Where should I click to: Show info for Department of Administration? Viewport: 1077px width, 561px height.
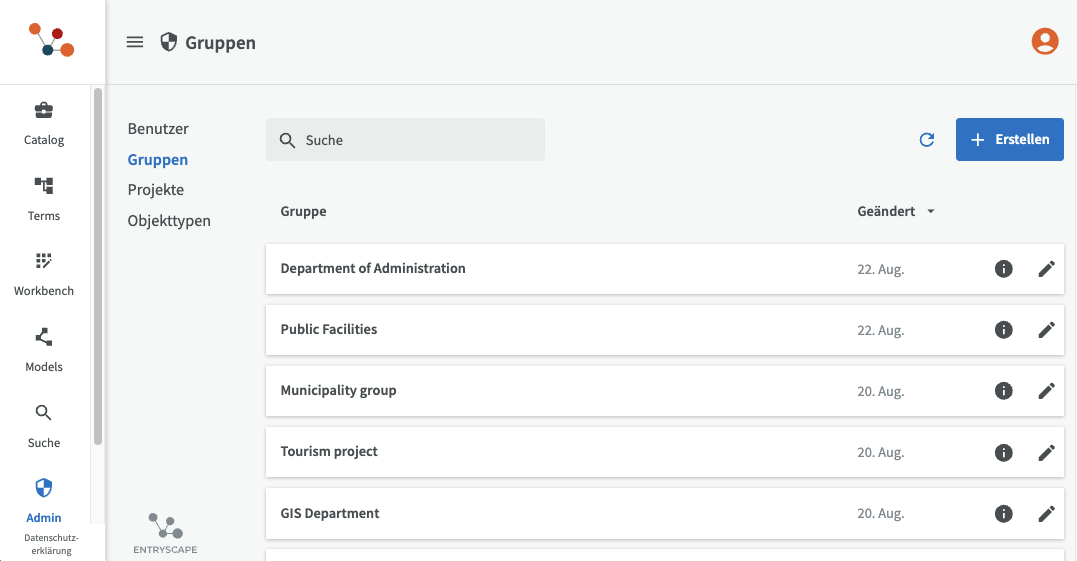point(1004,269)
